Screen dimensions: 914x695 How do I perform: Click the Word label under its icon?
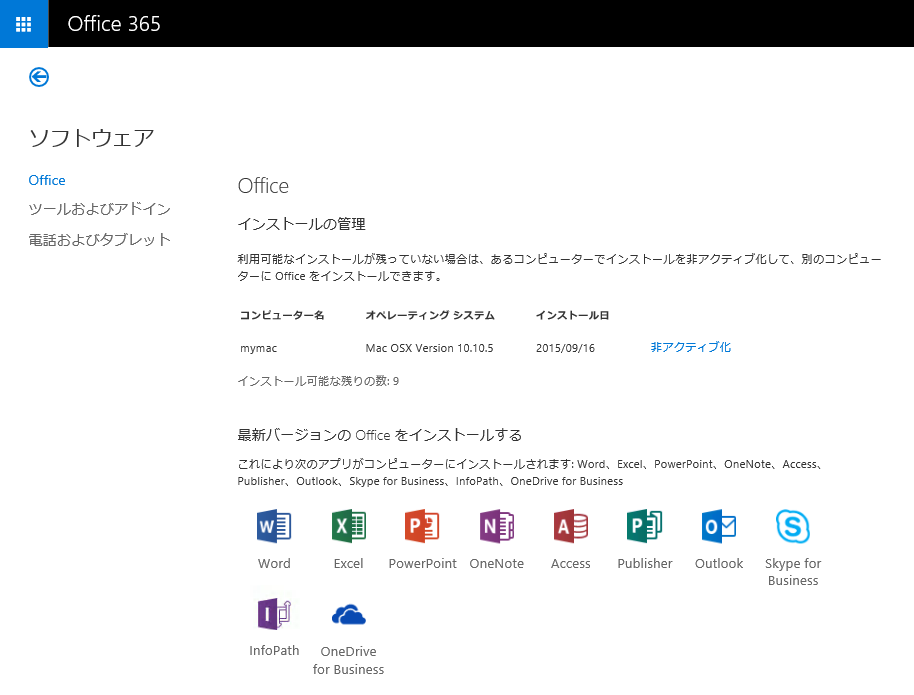point(274,563)
